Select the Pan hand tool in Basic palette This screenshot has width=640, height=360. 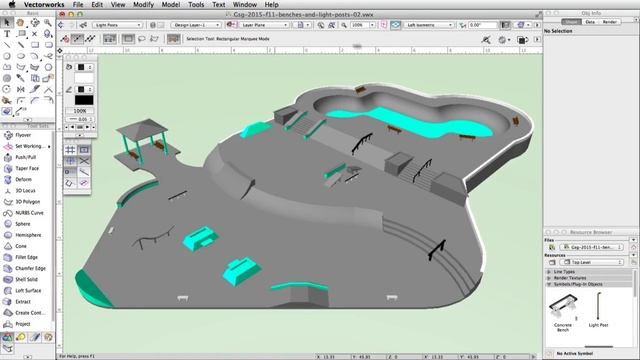20,22
